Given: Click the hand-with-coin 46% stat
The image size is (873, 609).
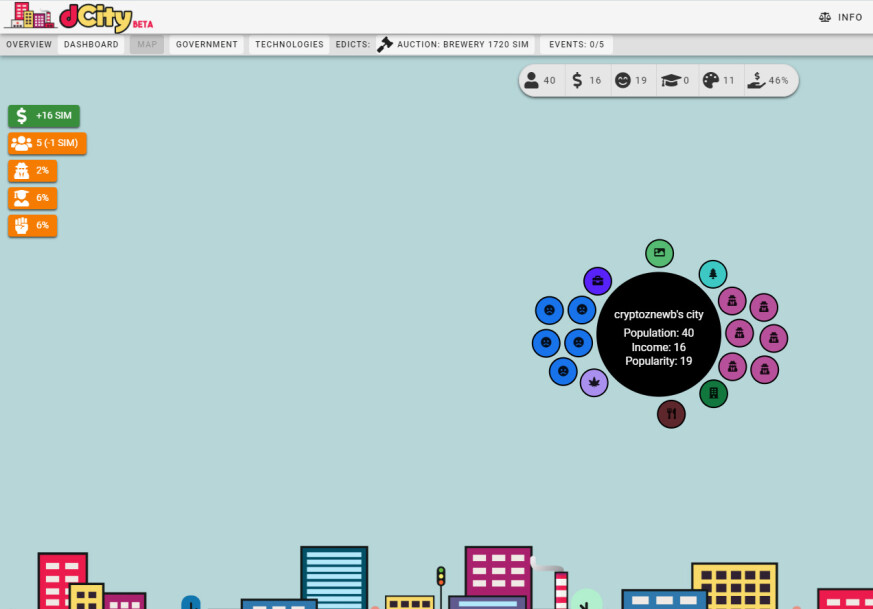Looking at the screenshot, I should coord(768,80).
